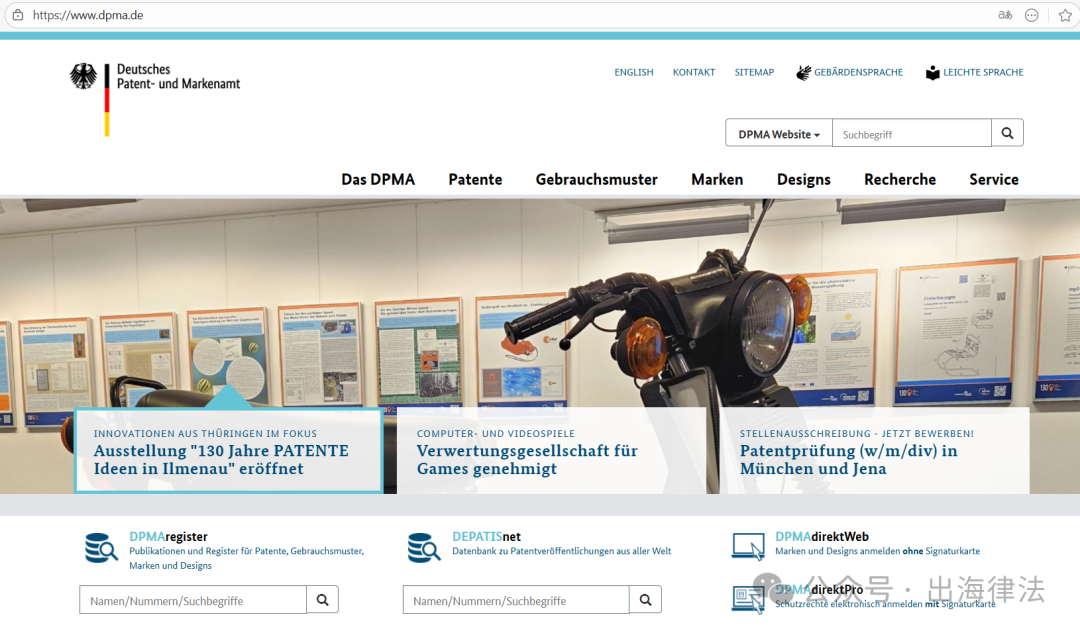Click the Suchbegriff website search field
The height and width of the screenshot is (633, 1080).
(912, 134)
